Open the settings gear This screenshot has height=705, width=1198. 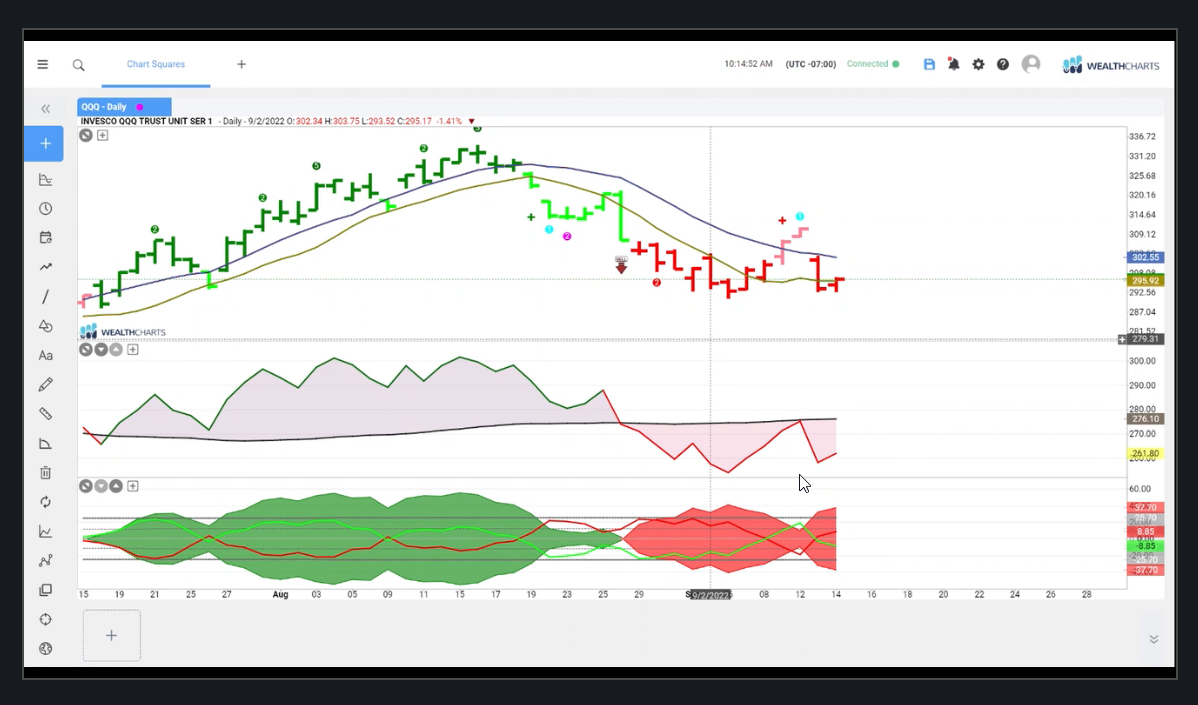coord(978,64)
